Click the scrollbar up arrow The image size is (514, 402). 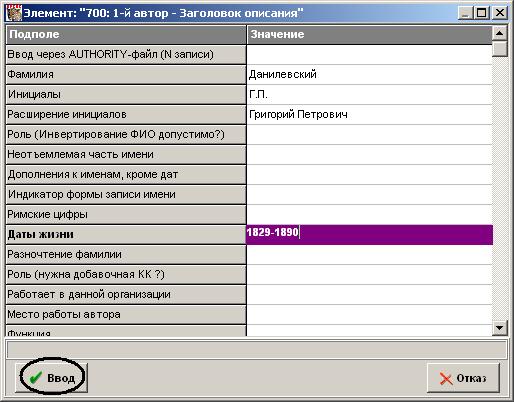click(x=499, y=33)
